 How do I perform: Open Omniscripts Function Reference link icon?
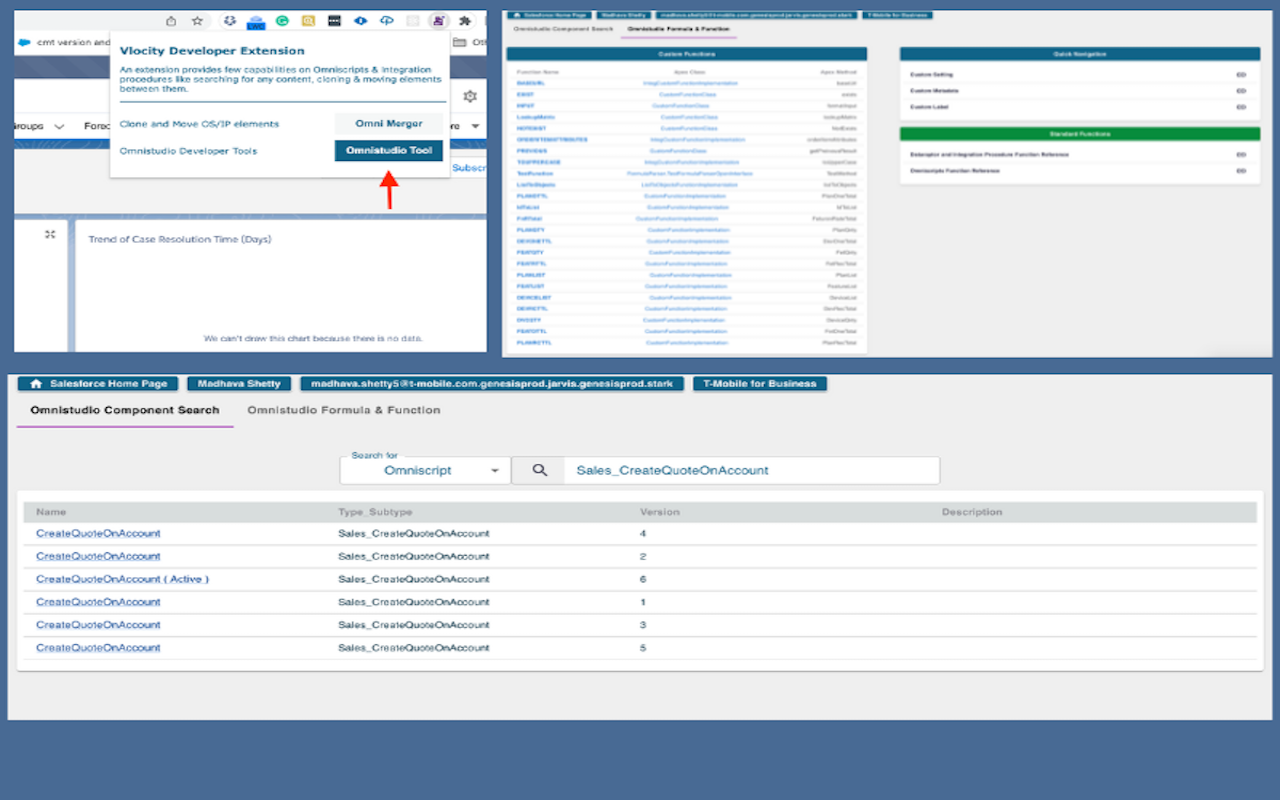tap(1241, 171)
